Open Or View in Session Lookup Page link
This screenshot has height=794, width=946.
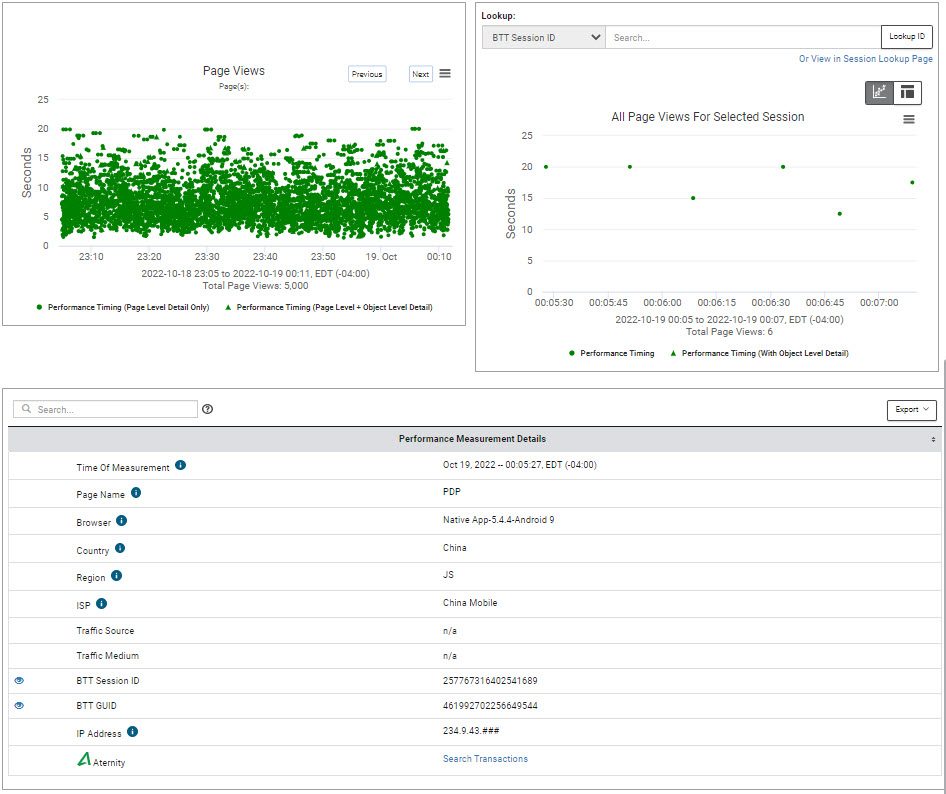click(x=865, y=59)
